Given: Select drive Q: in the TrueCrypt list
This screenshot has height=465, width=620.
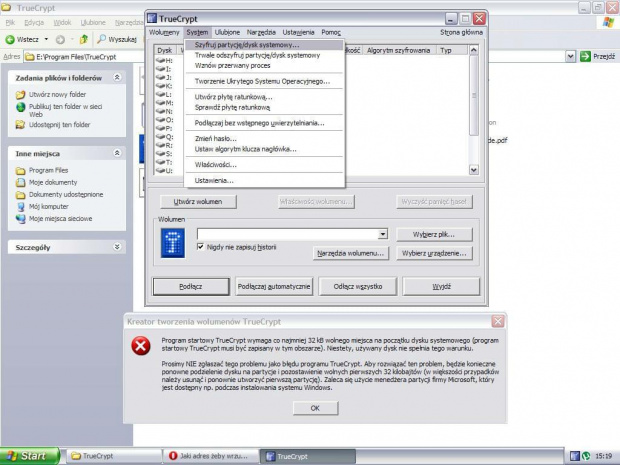Looking at the screenshot, I should (x=164, y=137).
